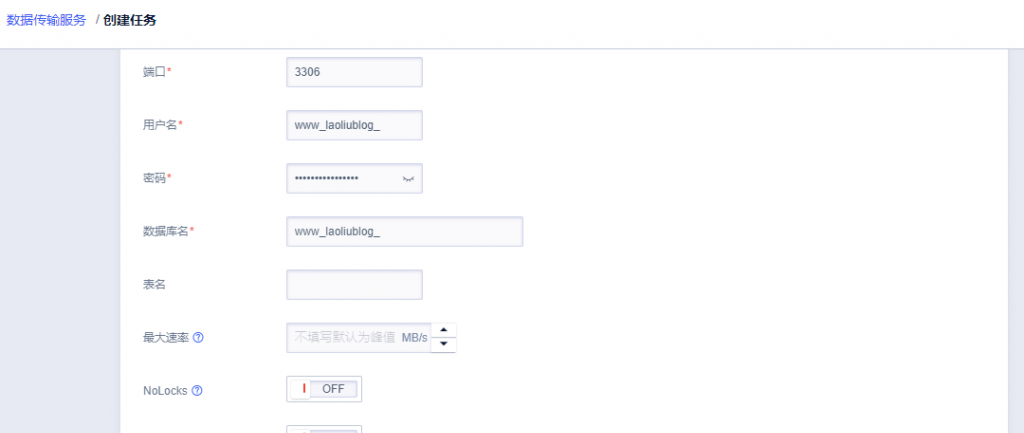Select the 创建任务 breadcrumb title
Viewport: 1024px width, 433px height.
pos(130,20)
